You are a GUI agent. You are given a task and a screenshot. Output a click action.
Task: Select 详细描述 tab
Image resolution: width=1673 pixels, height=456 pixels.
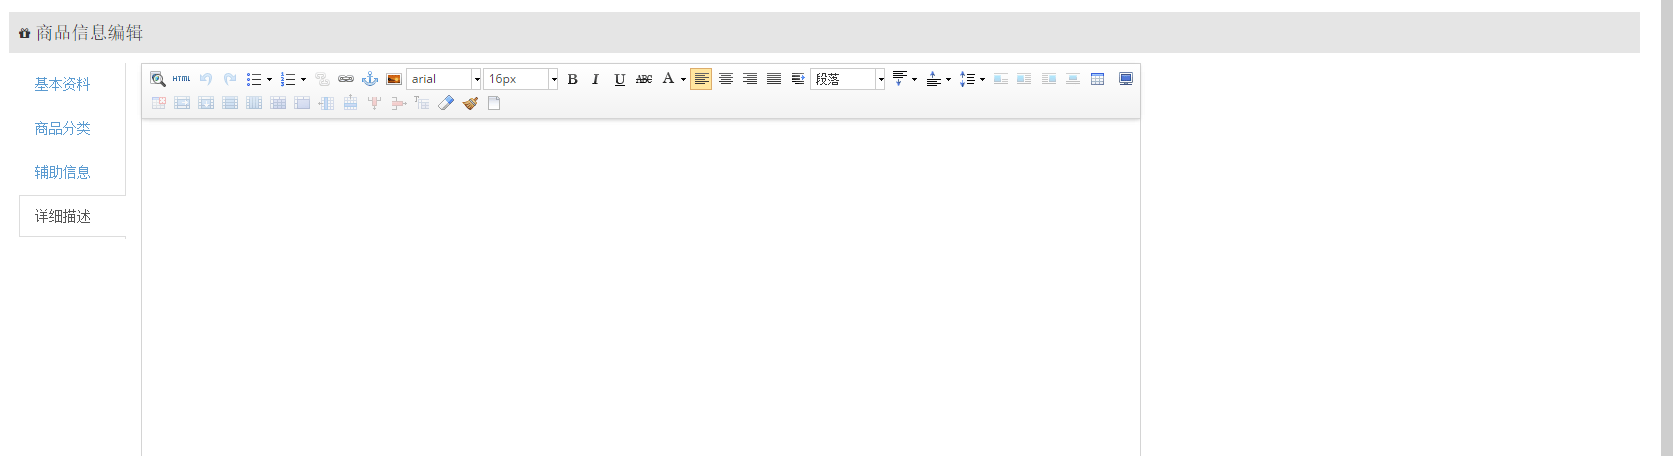coord(63,216)
